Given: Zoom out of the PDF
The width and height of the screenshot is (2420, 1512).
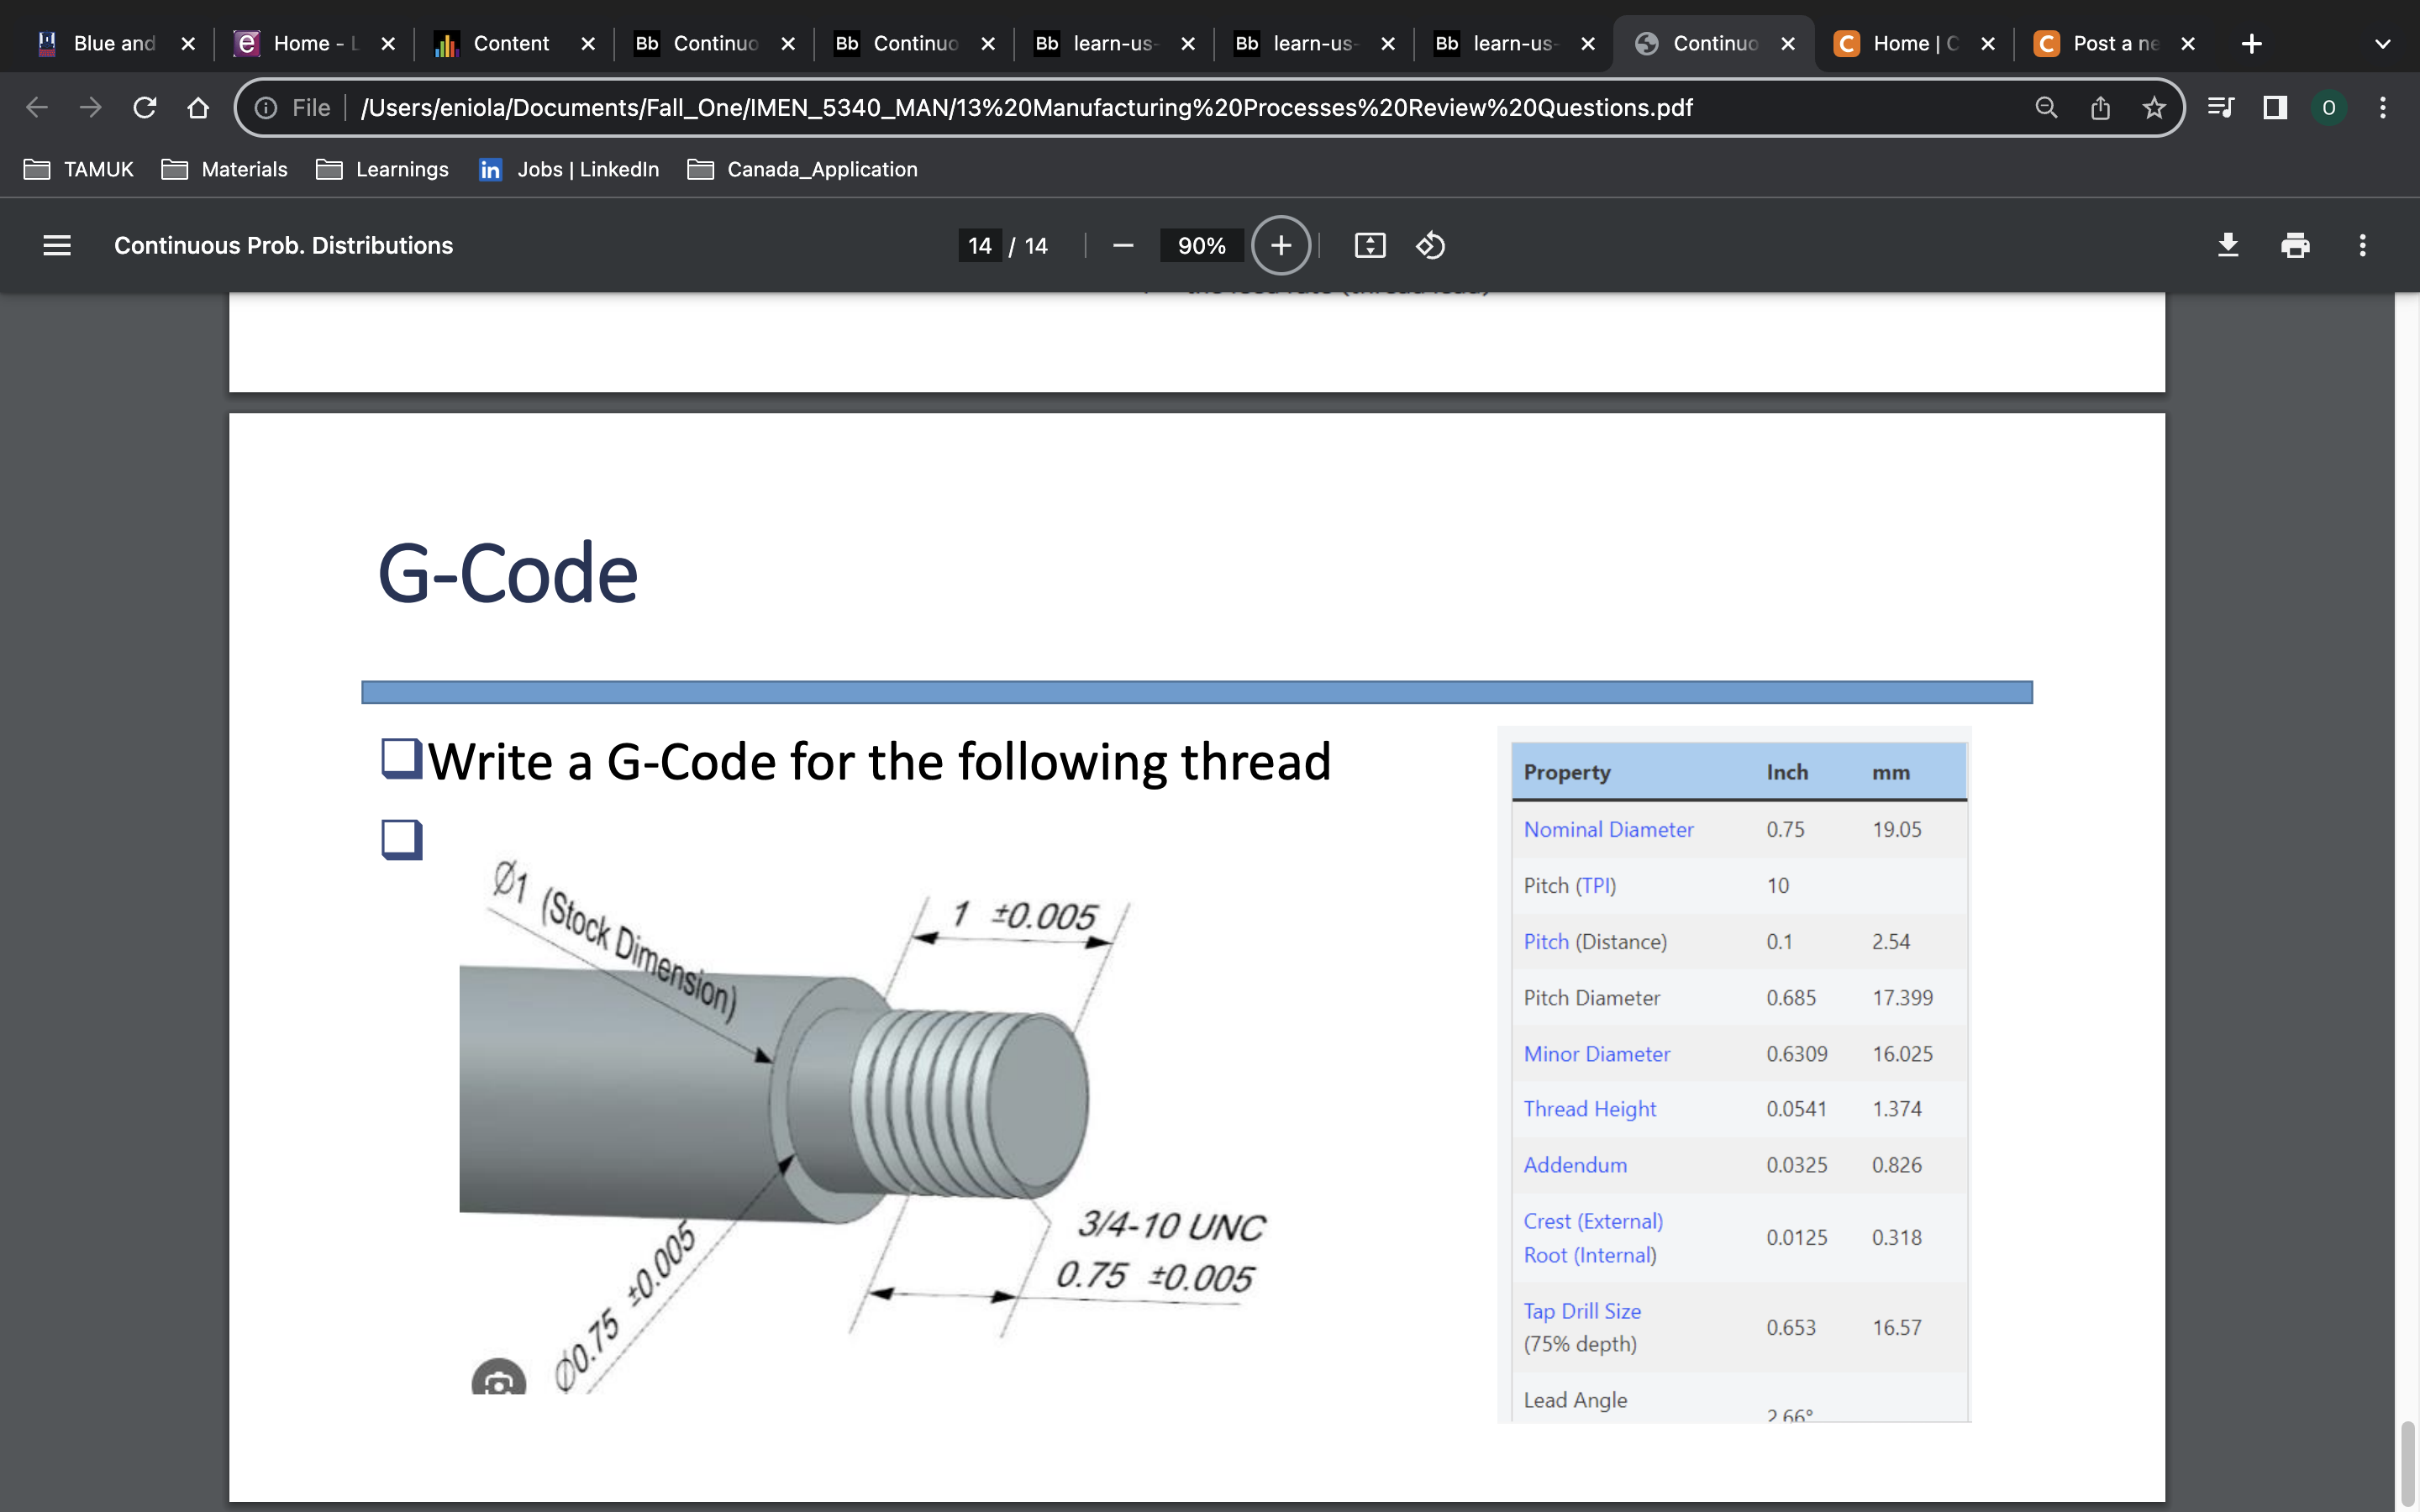Looking at the screenshot, I should coord(1122,245).
